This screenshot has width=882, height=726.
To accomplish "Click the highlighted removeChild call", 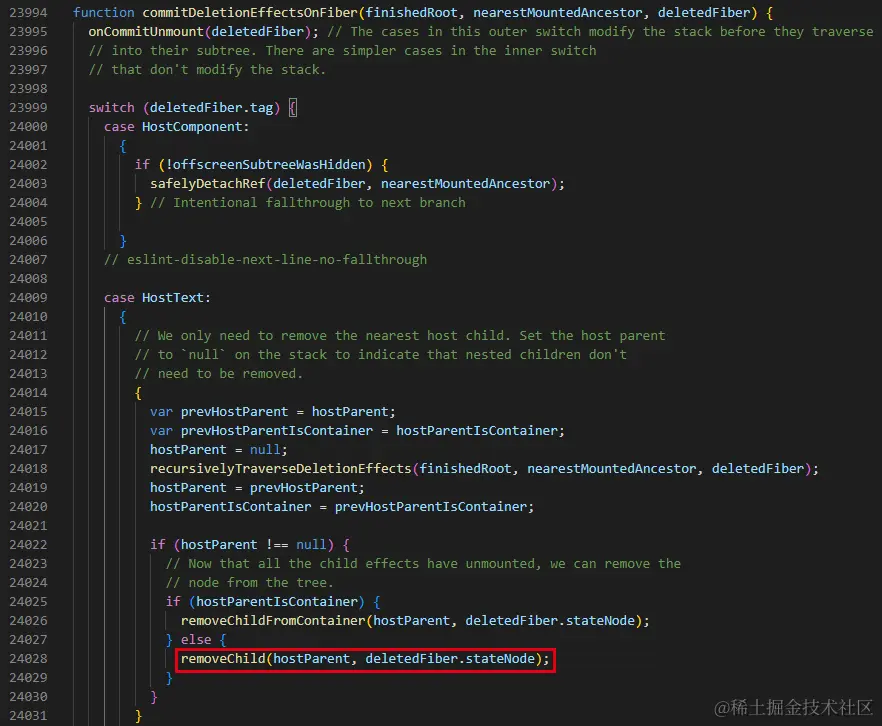I will [x=364, y=659].
